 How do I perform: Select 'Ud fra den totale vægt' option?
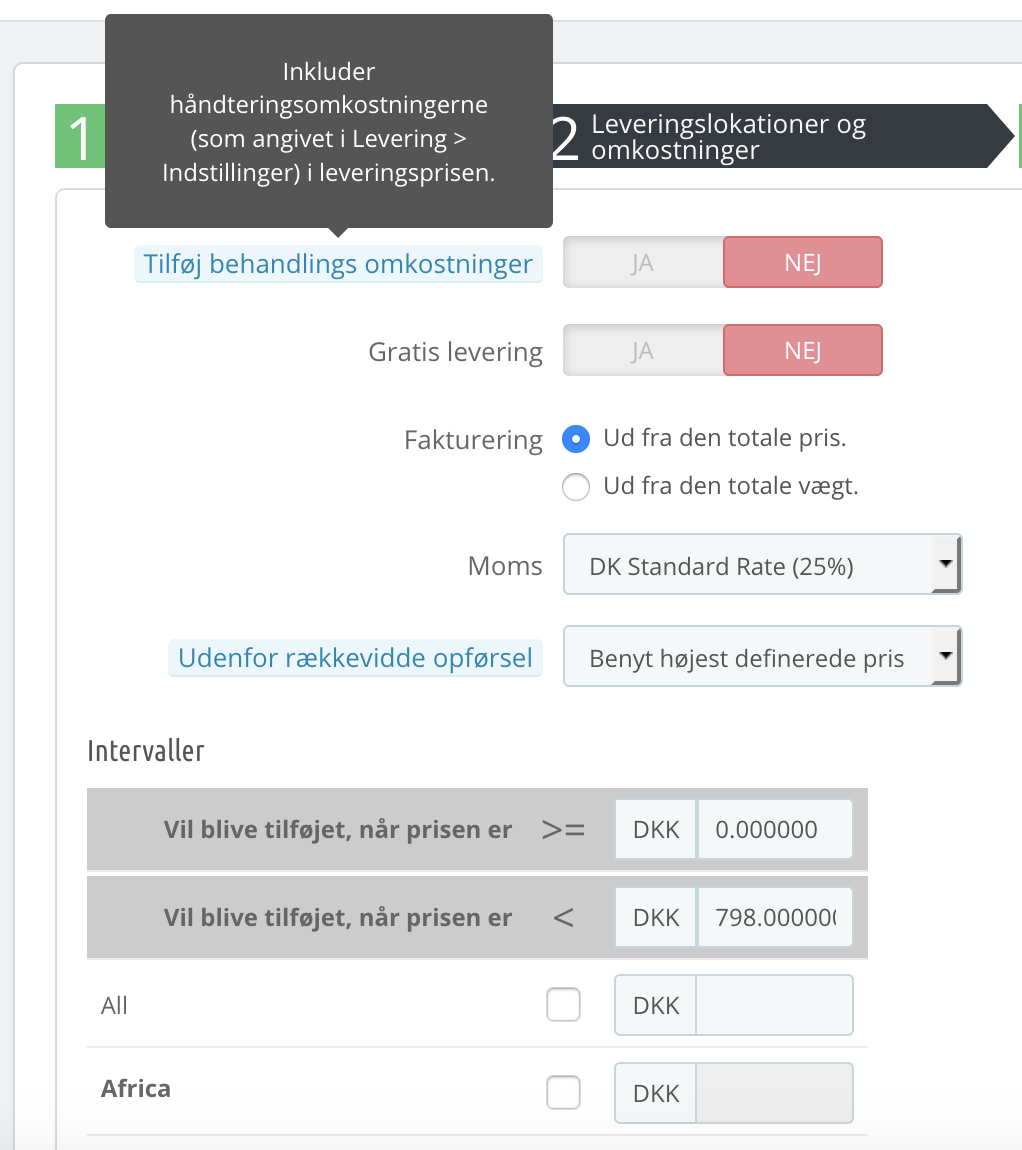pyautogui.click(x=576, y=487)
